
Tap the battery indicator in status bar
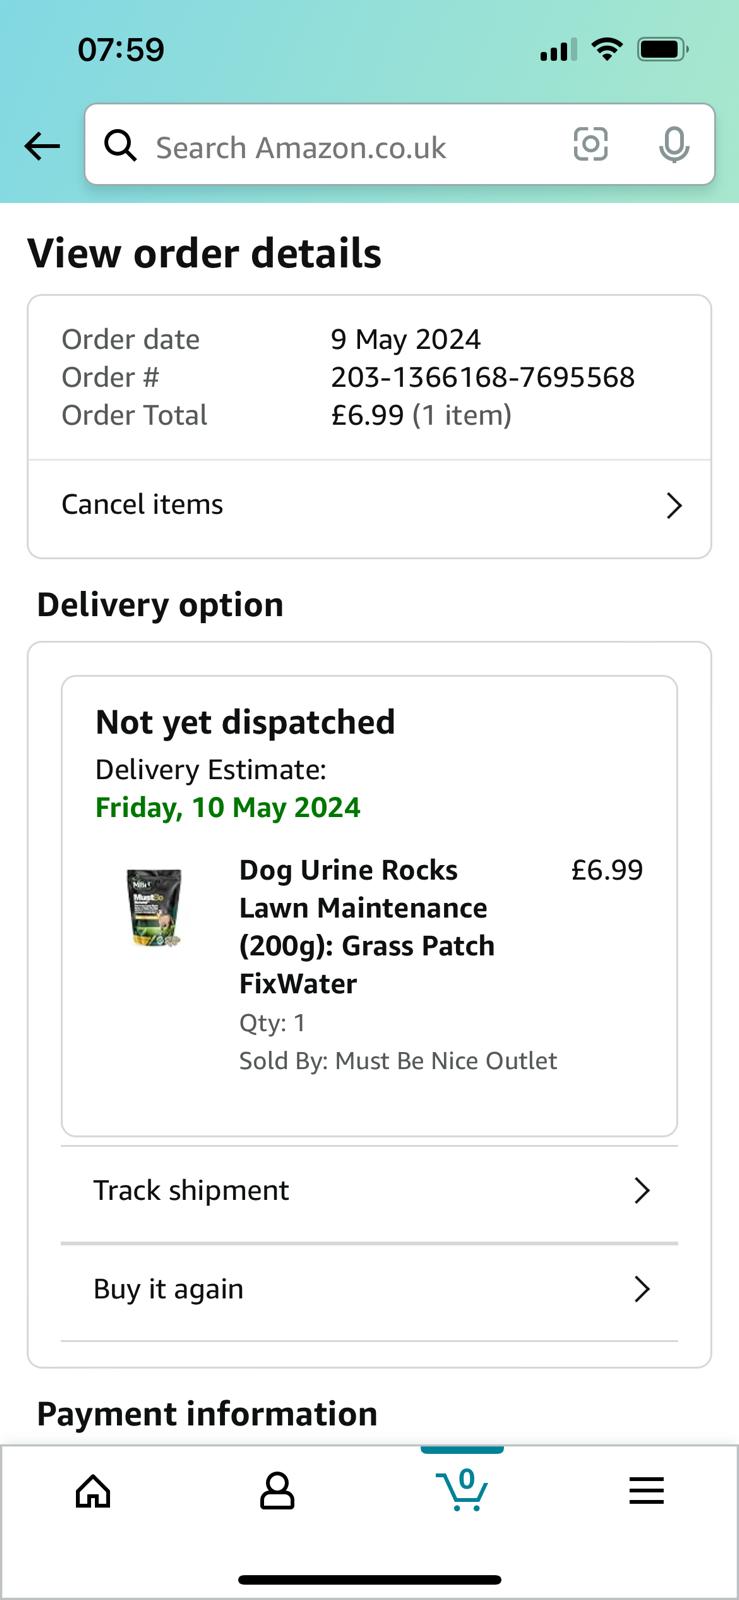pyautogui.click(x=663, y=49)
